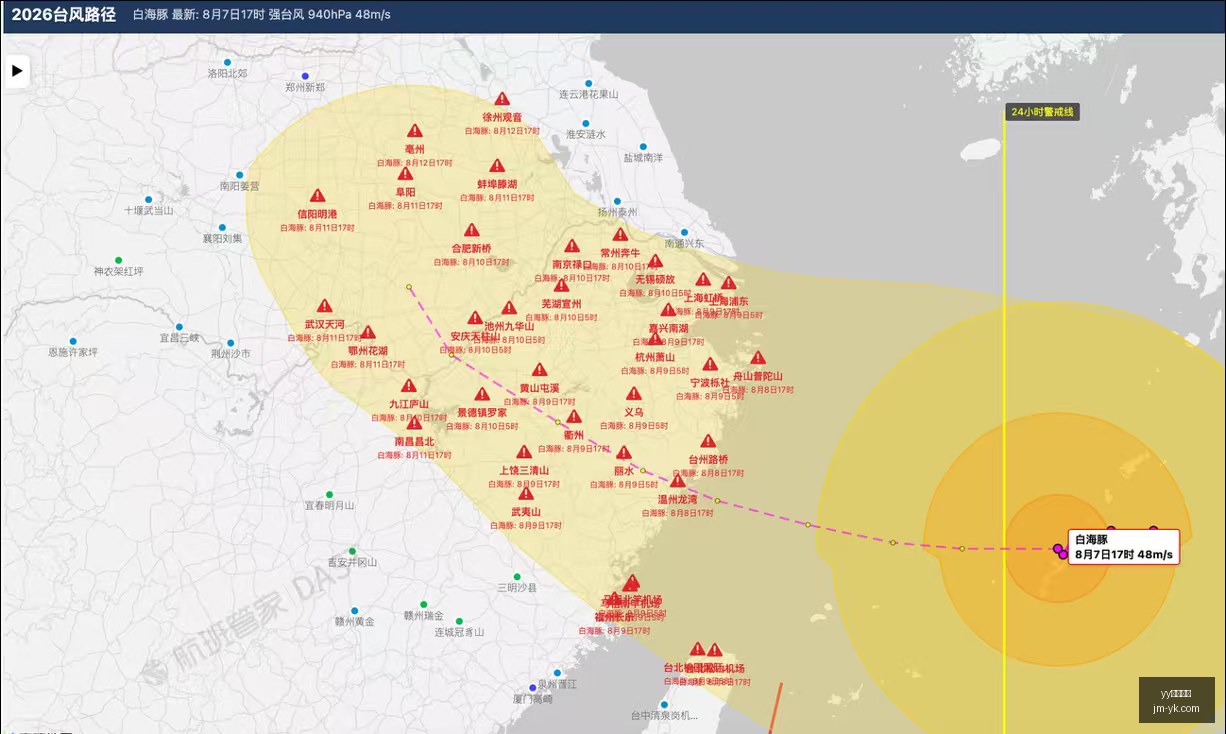Click the 襄阳刘集 airport label
The height and width of the screenshot is (734, 1226).
click(x=222, y=239)
